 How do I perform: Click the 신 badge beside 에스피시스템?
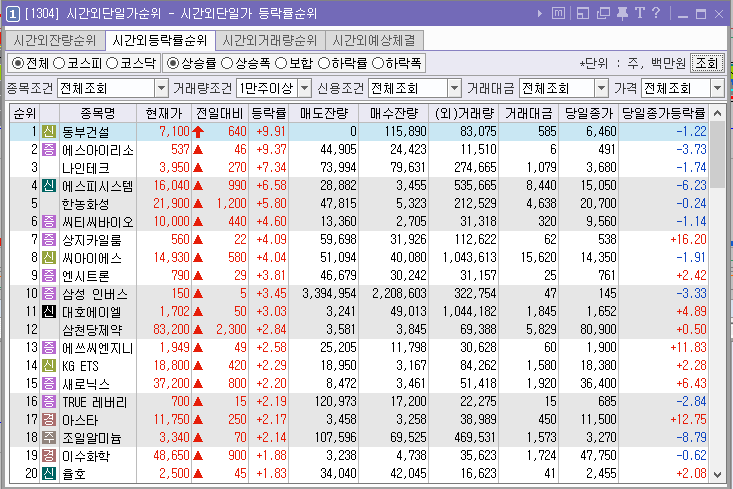(x=49, y=186)
